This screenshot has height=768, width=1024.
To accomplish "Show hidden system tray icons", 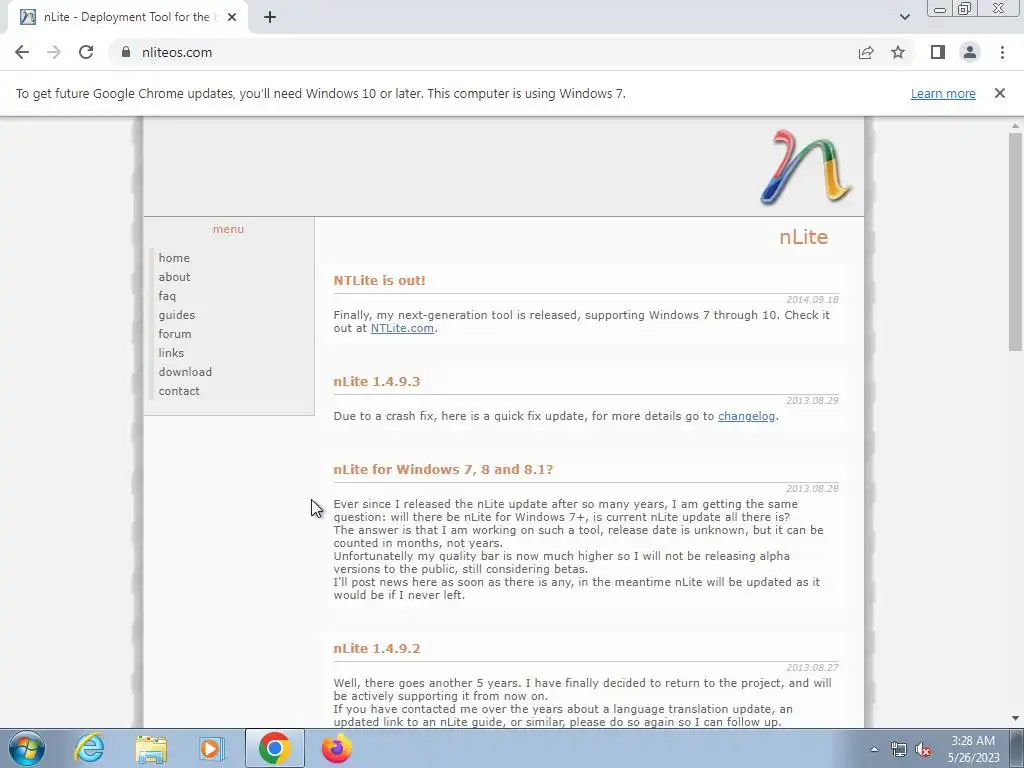I will click(874, 749).
